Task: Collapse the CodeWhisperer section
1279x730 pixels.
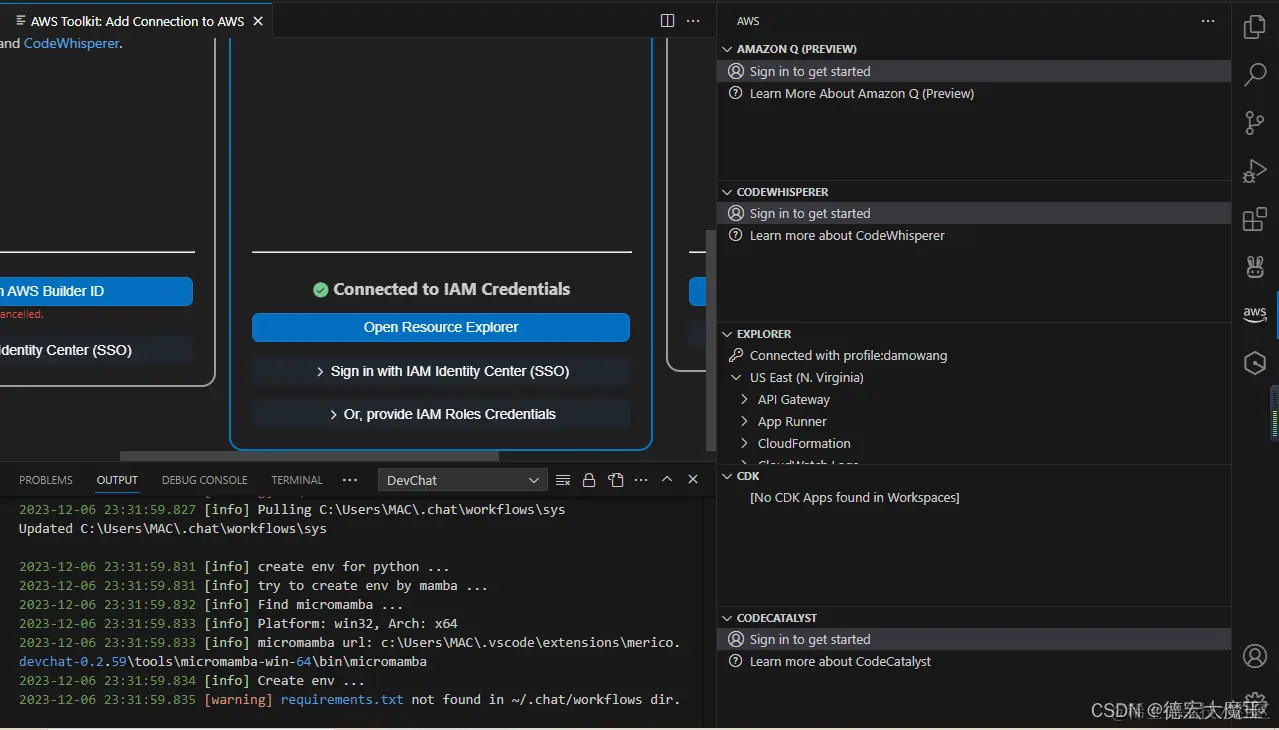Action: point(728,192)
